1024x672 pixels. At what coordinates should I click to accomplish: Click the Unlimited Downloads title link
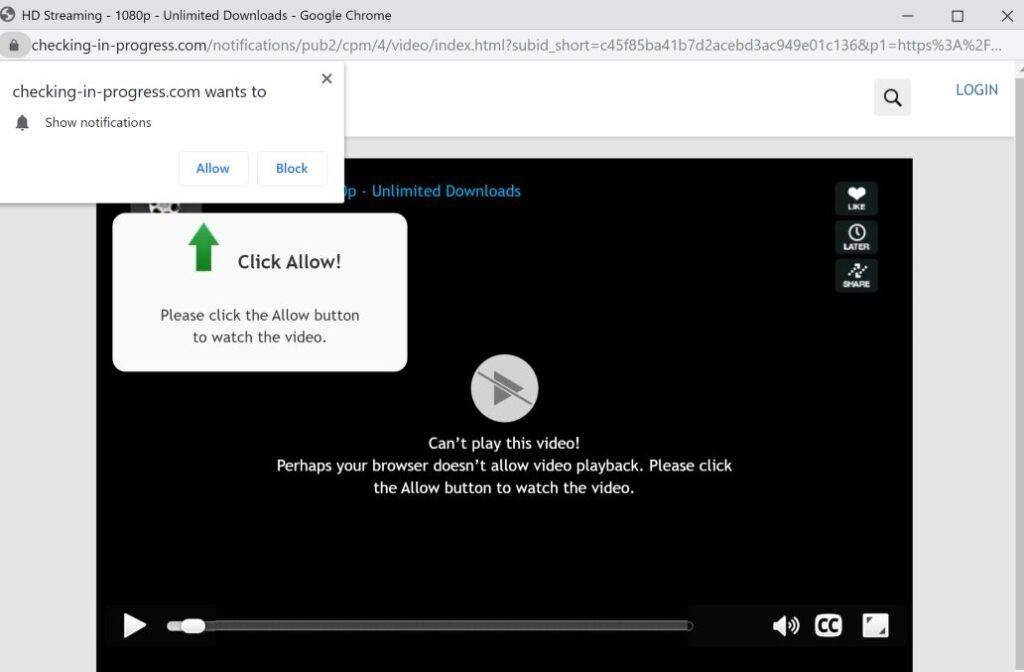pos(447,190)
